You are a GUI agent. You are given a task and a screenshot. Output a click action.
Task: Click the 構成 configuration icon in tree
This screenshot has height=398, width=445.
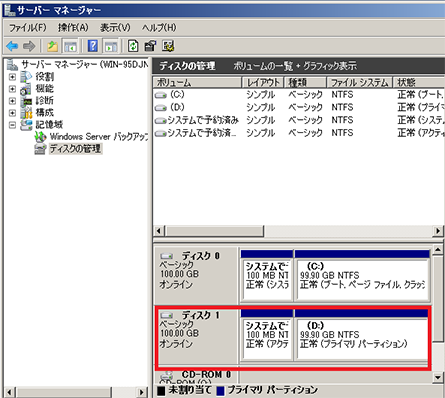coord(26,113)
